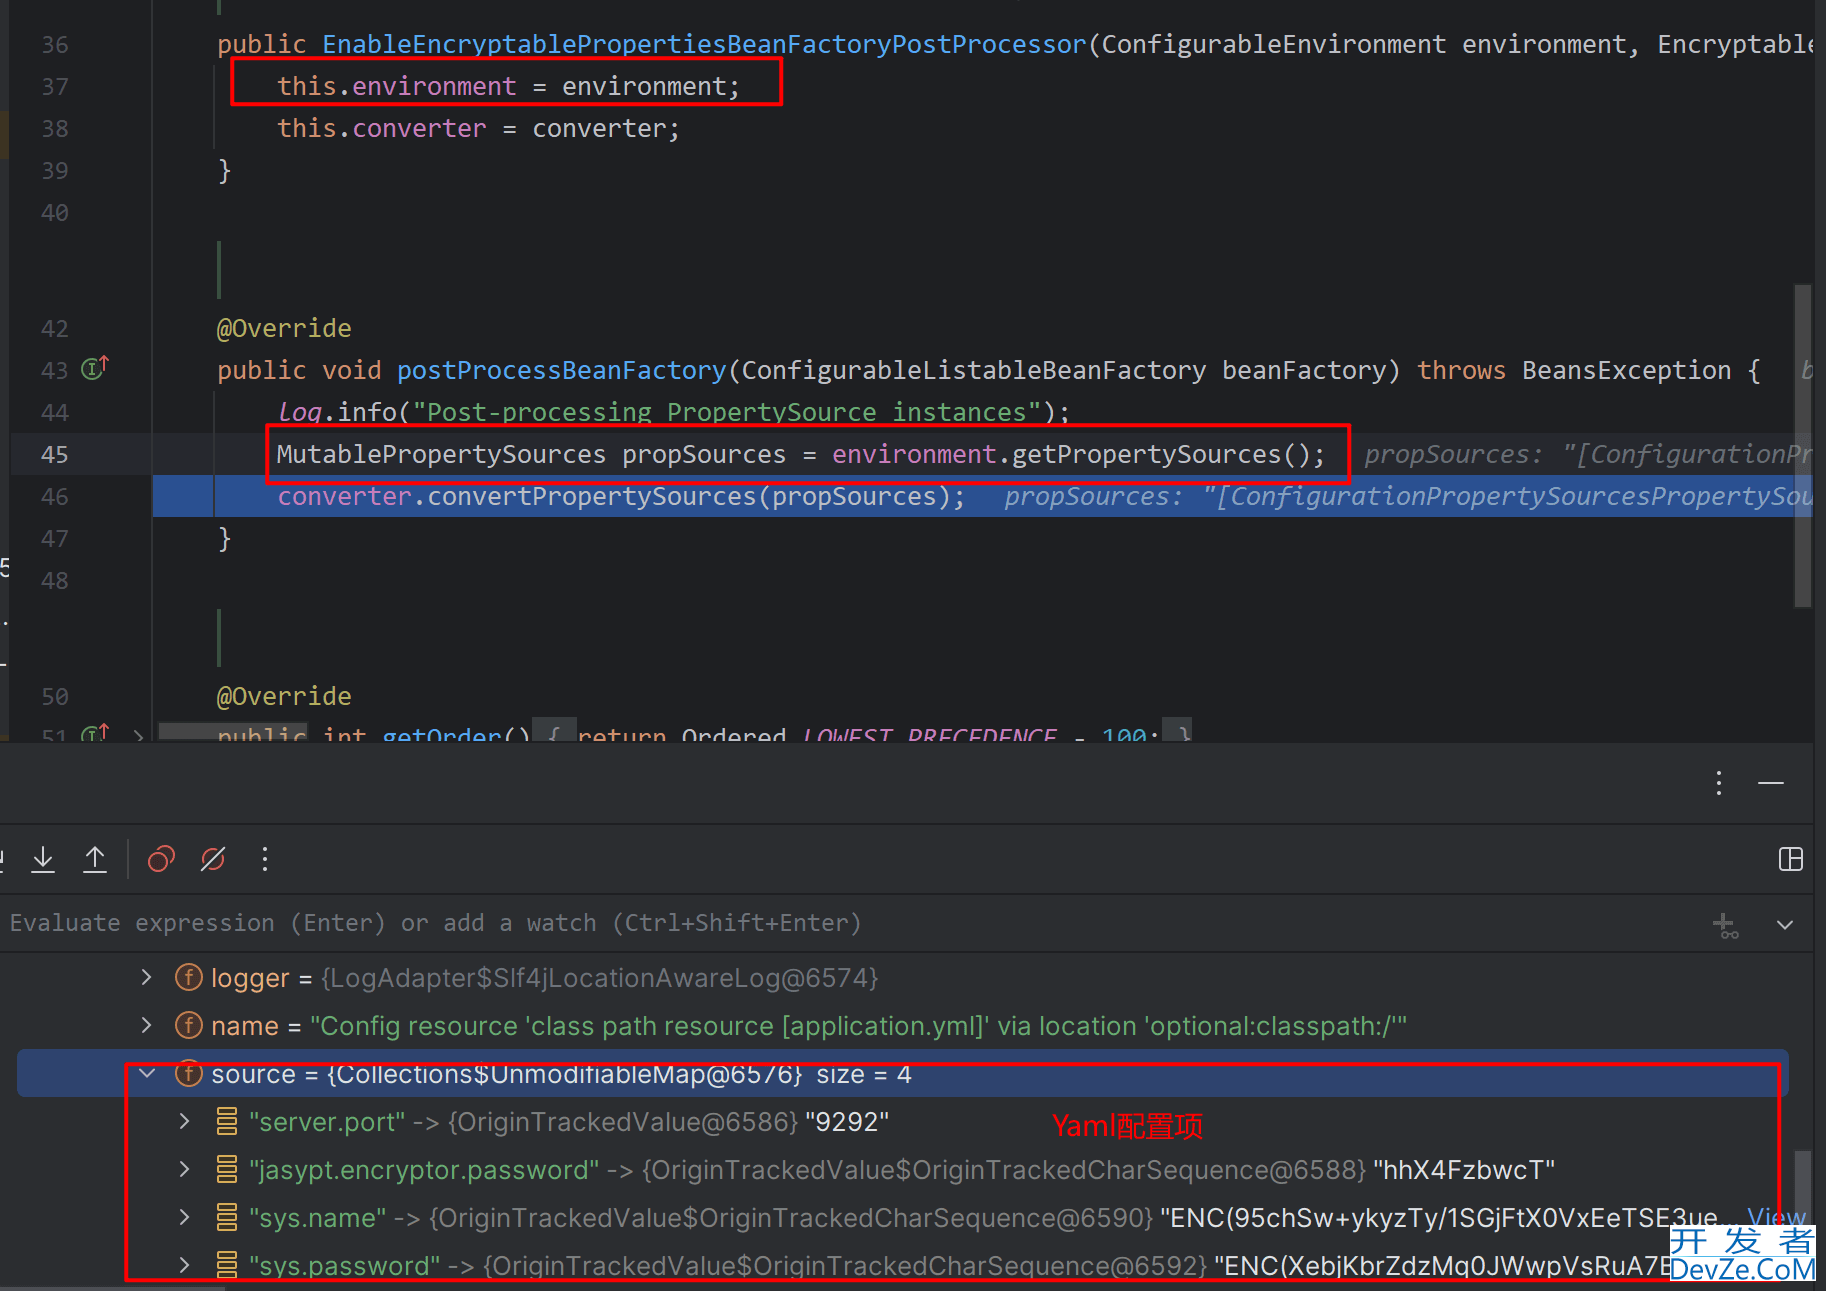This screenshot has height=1291, width=1826.
Task: Open the debugger toolbar more options menu
Action: pos(265,859)
